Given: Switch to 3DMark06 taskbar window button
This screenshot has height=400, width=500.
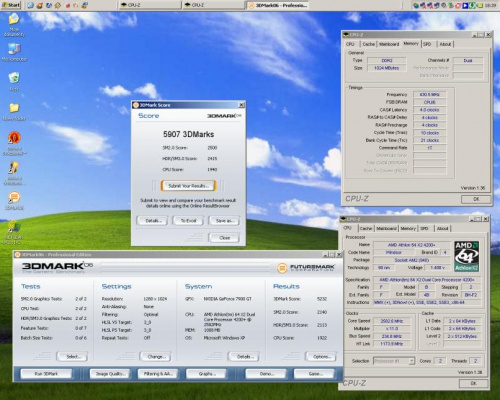Looking at the screenshot, I should point(277,5).
